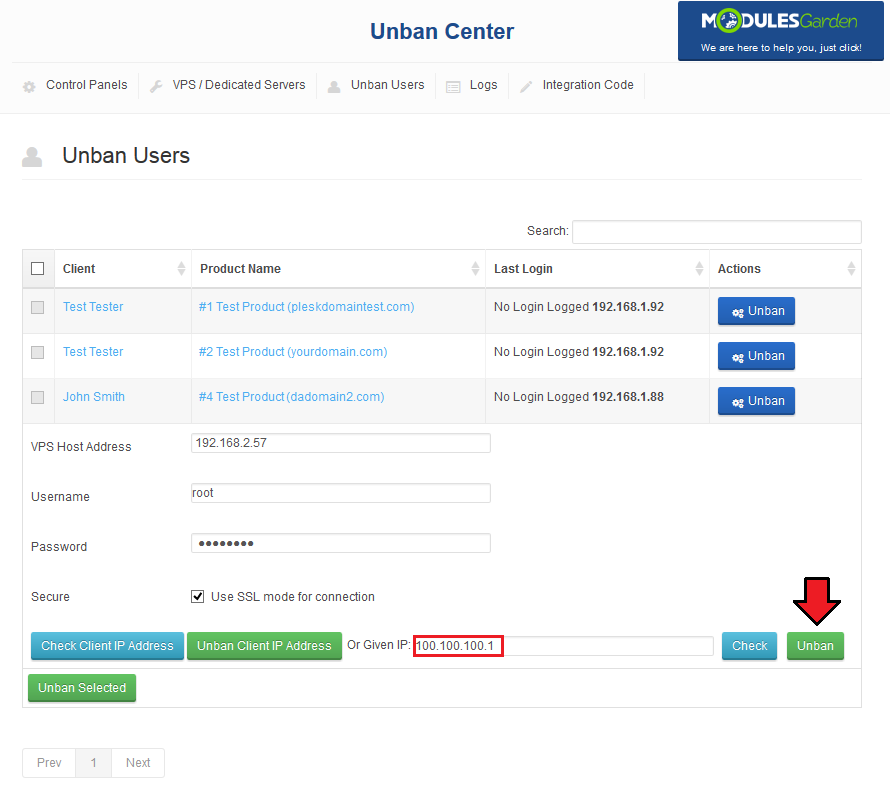Go to the Next page

tap(138, 763)
